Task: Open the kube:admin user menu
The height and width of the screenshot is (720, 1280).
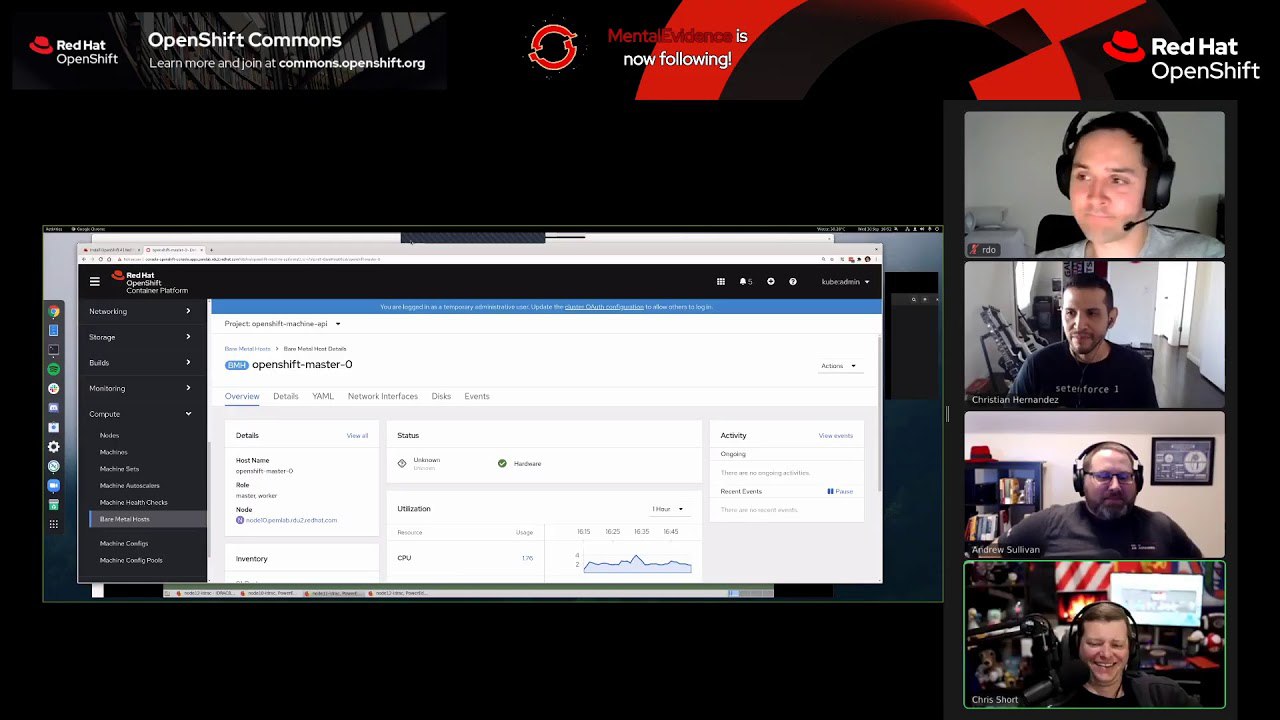Action: (845, 282)
